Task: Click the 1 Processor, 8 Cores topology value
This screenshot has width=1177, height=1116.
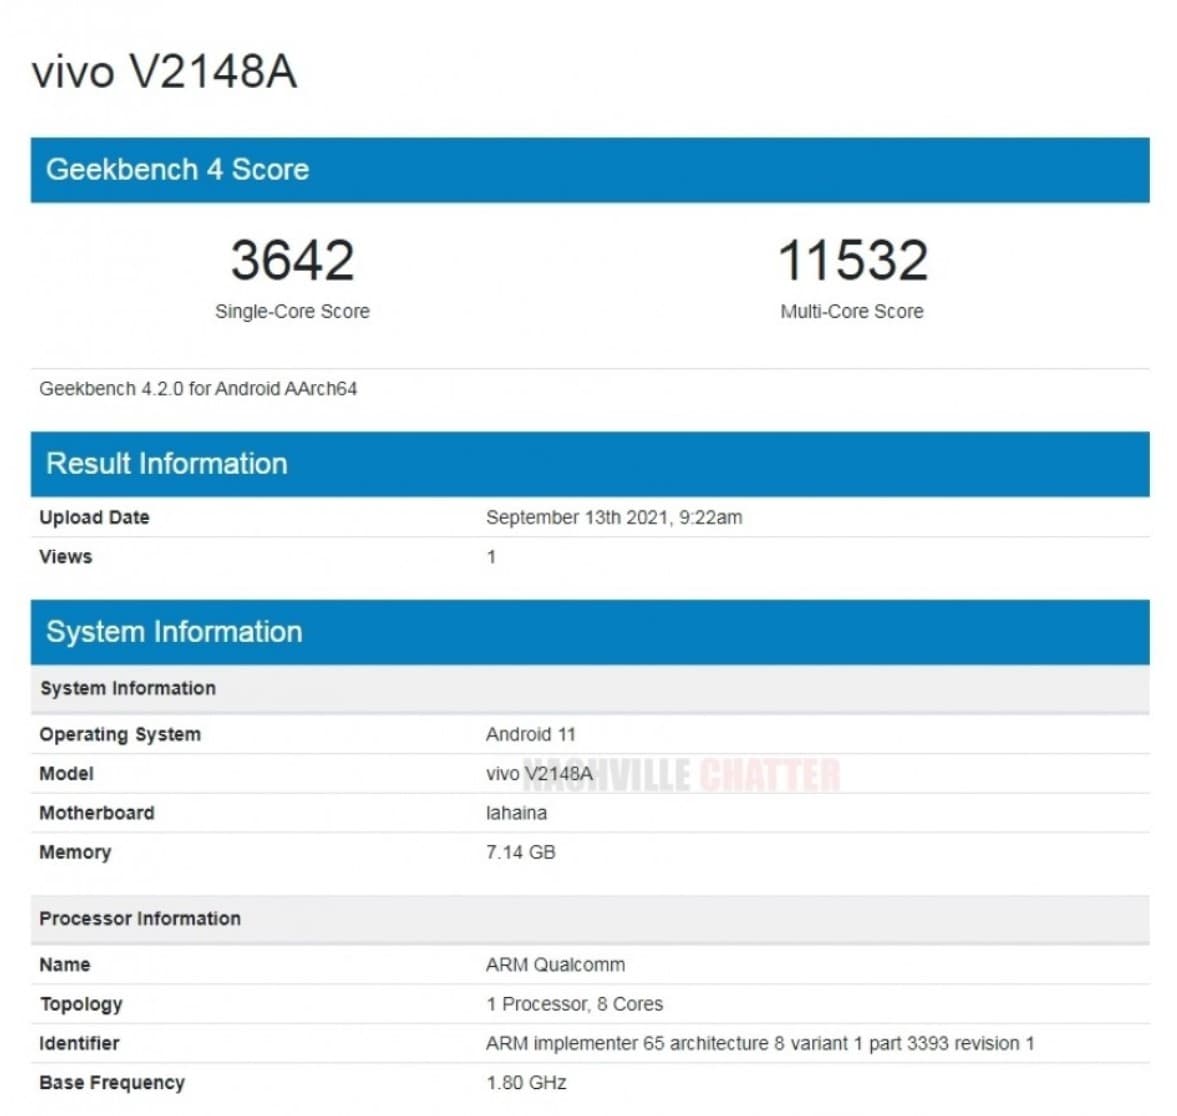Action: click(574, 1004)
